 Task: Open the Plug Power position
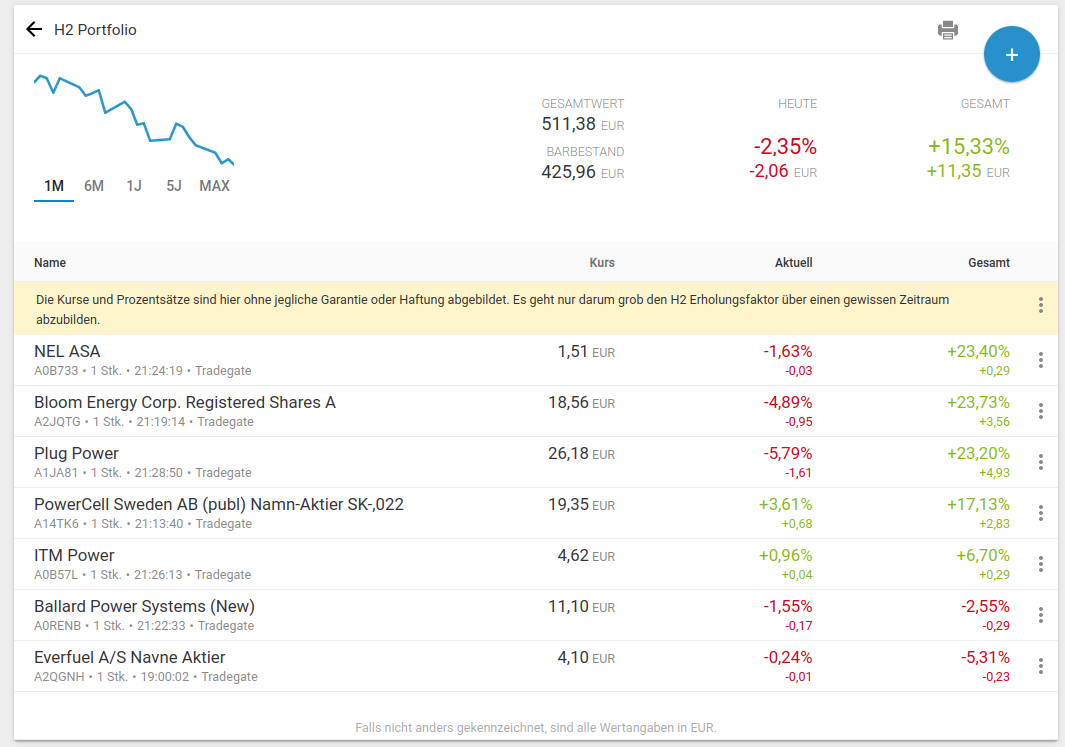tap(535, 462)
